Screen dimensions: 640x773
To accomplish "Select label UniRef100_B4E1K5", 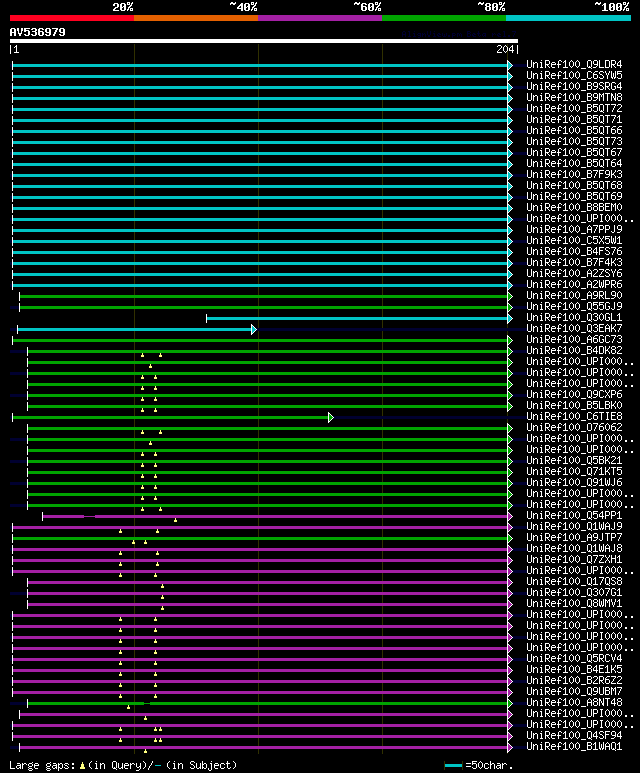I will pos(574,669).
